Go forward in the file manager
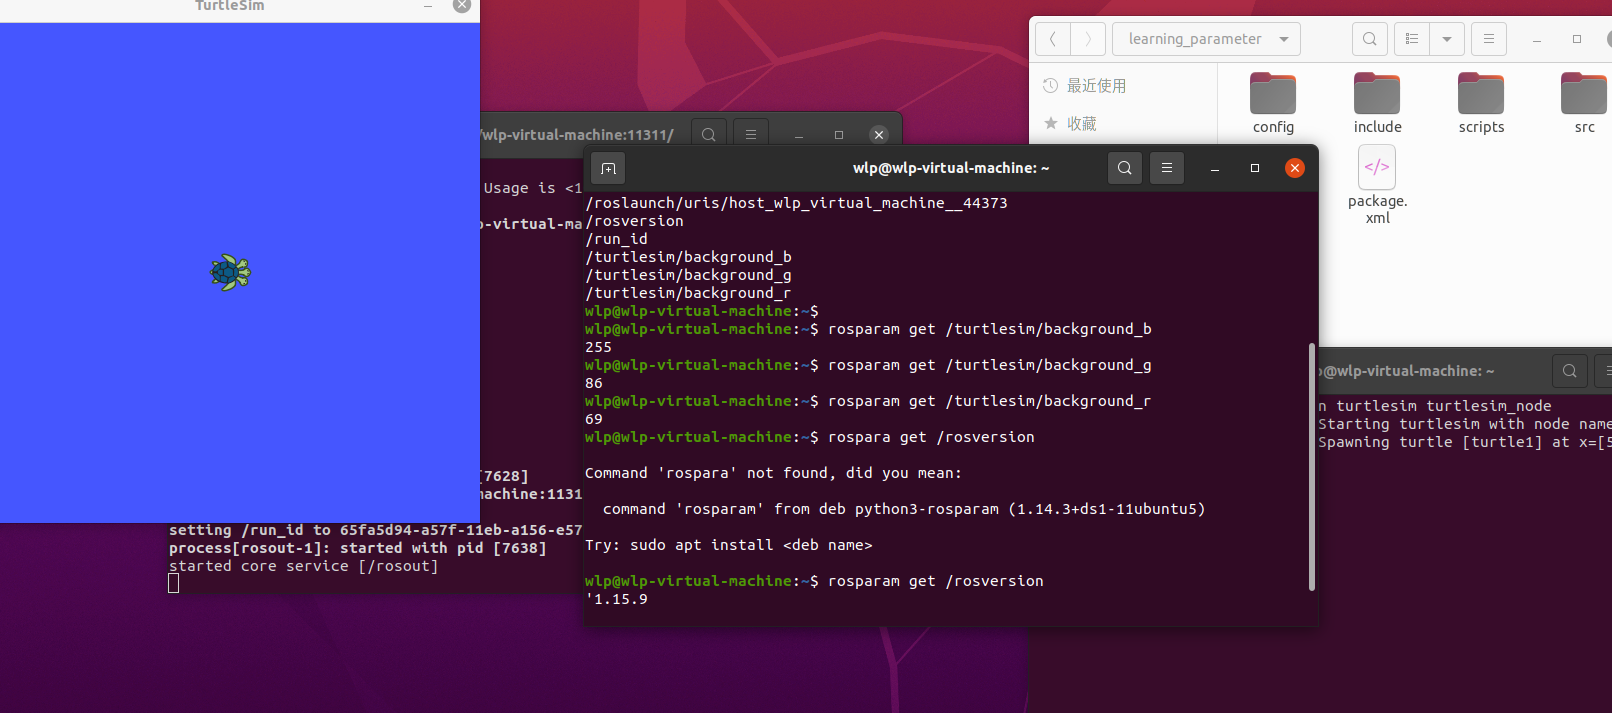The height and width of the screenshot is (713, 1612). [1088, 39]
